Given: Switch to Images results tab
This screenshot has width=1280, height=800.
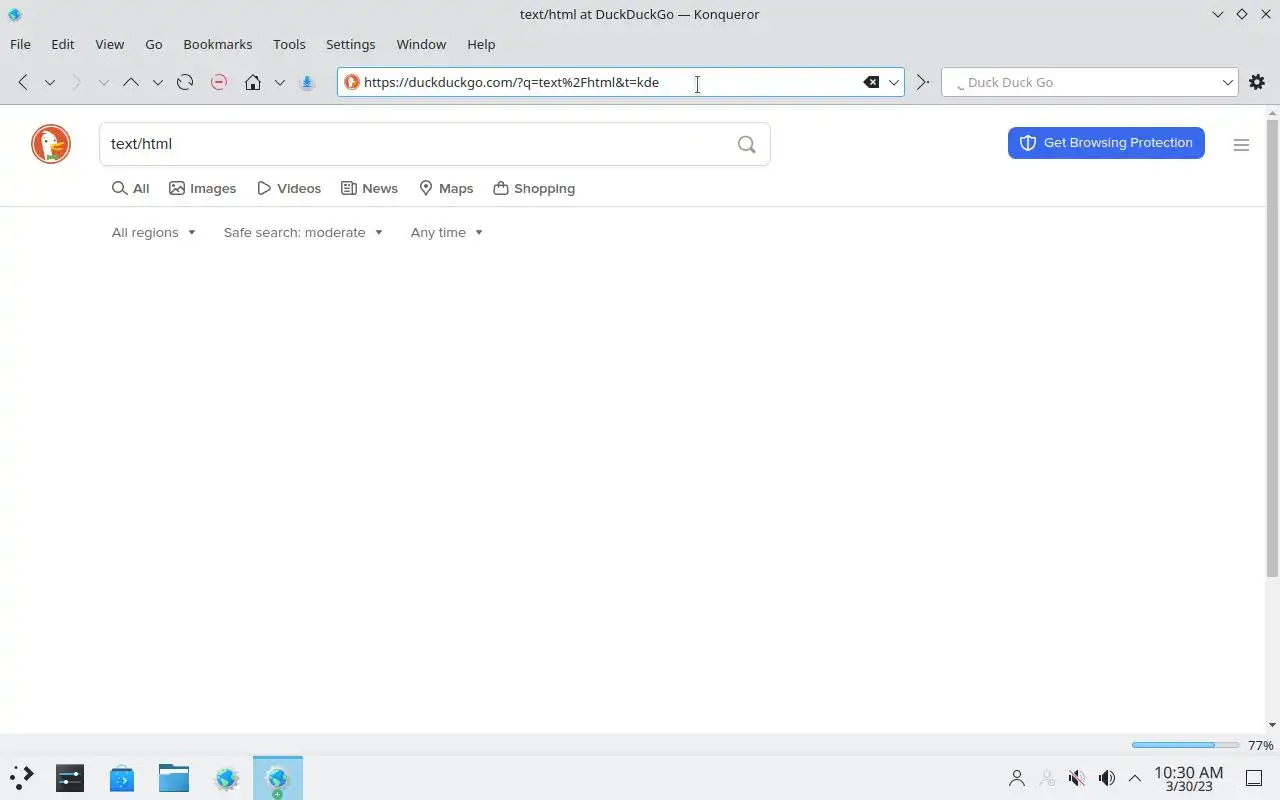Looking at the screenshot, I should pos(203,188).
